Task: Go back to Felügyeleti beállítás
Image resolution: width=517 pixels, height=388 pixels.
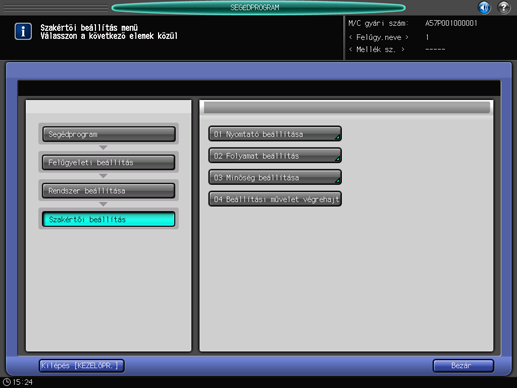Action: tap(109, 162)
